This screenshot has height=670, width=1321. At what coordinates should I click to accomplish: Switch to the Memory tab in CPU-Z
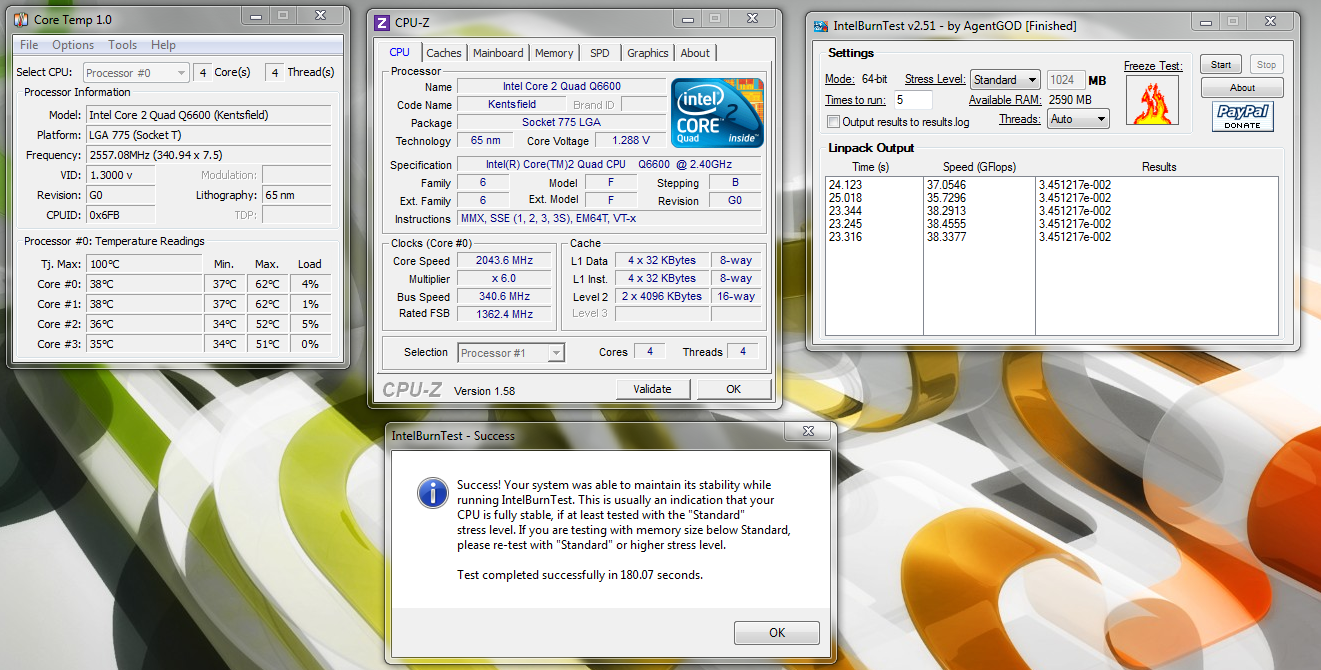click(554, 53)
